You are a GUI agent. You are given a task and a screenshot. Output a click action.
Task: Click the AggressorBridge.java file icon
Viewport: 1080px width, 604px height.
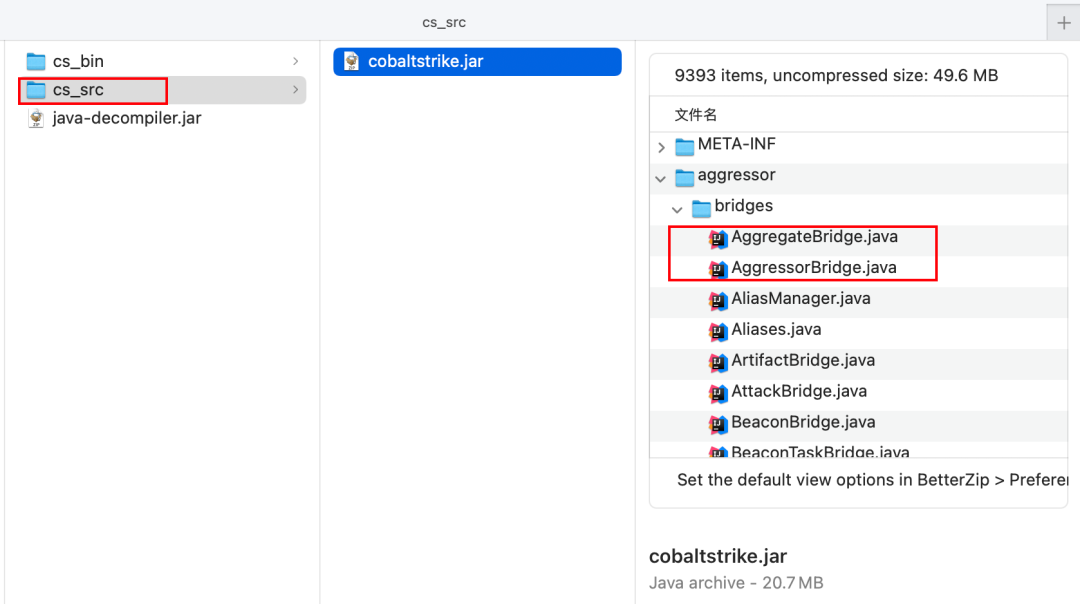(718, 269)
